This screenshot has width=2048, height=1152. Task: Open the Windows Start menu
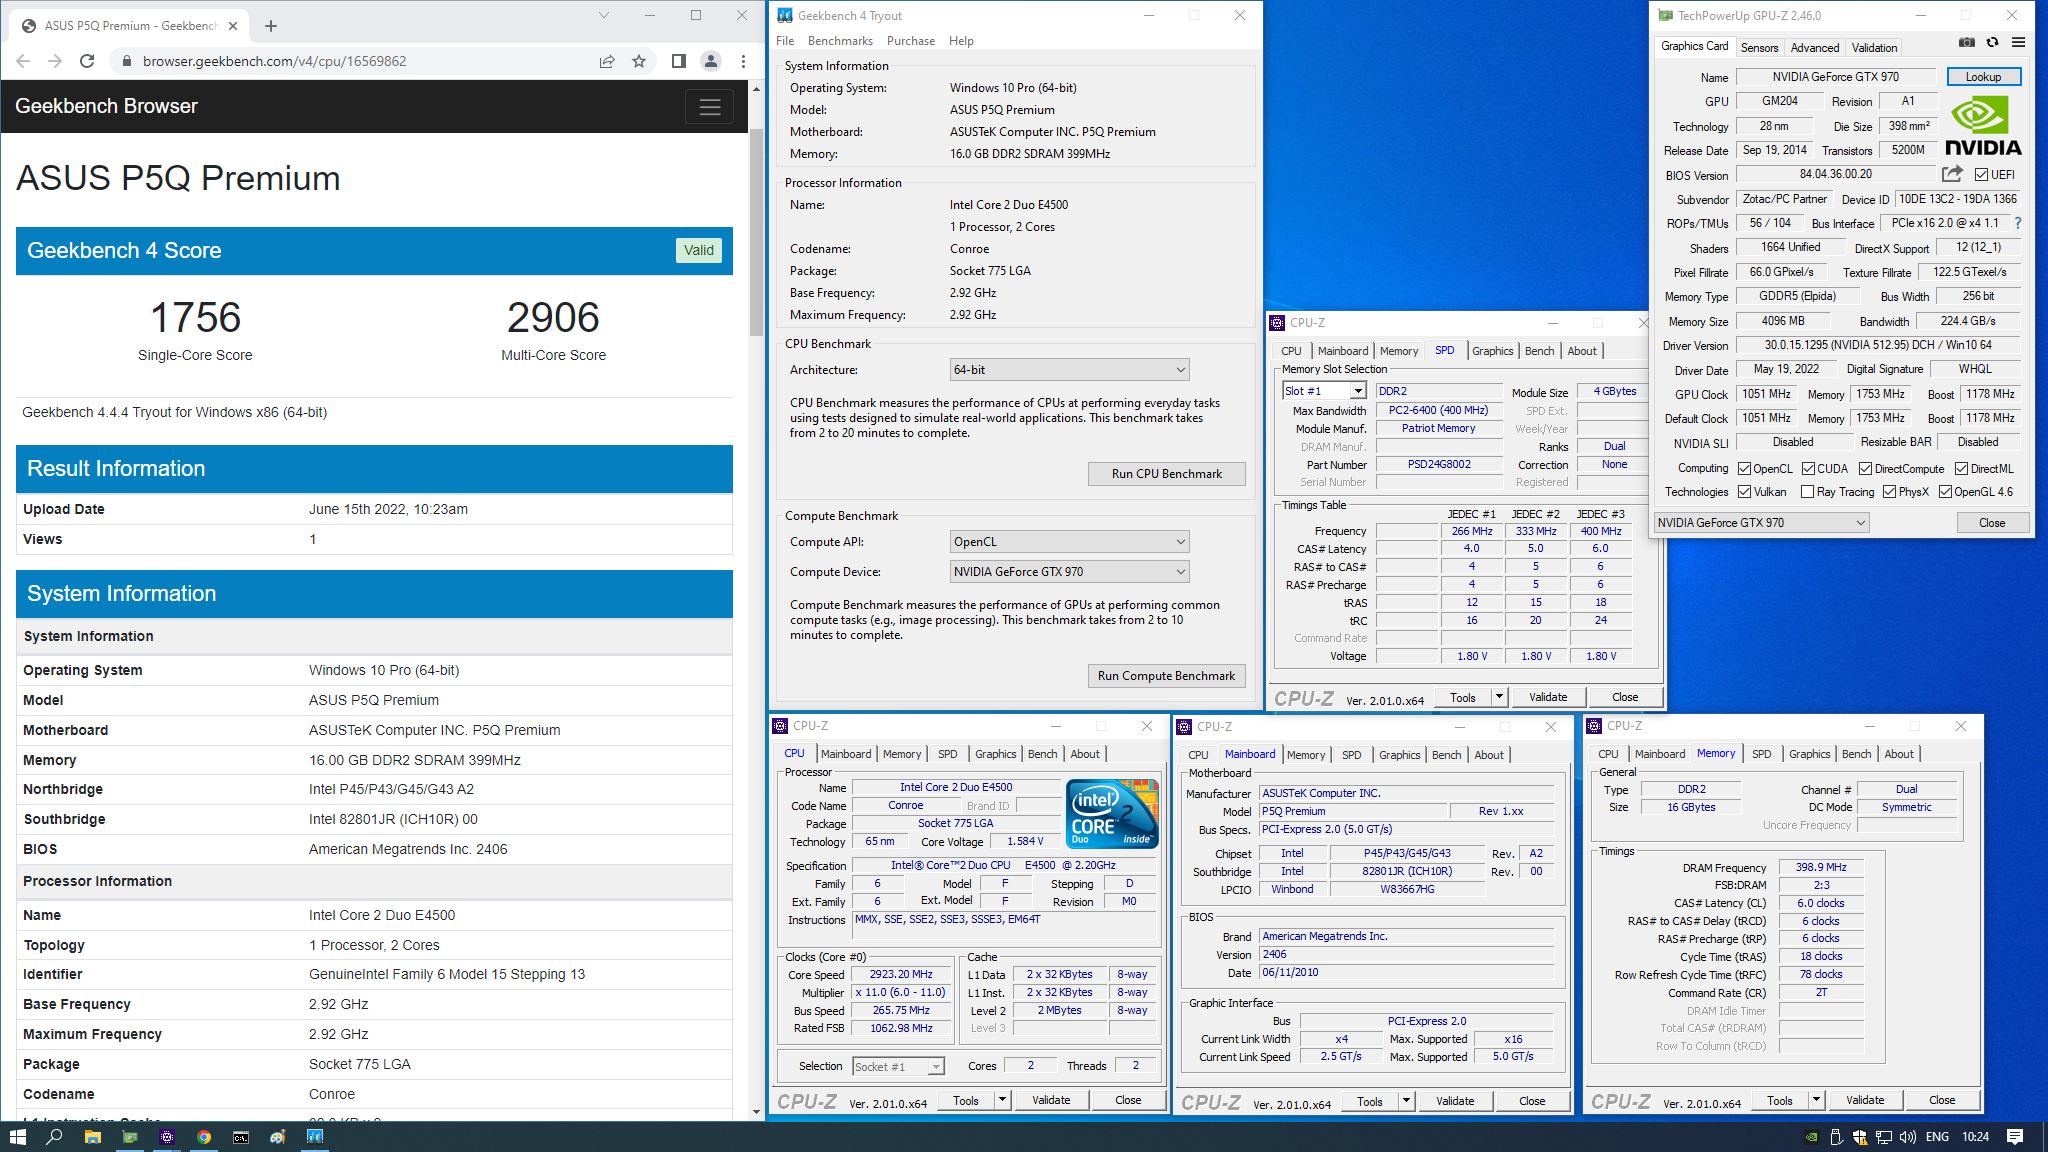(17, 1137)
